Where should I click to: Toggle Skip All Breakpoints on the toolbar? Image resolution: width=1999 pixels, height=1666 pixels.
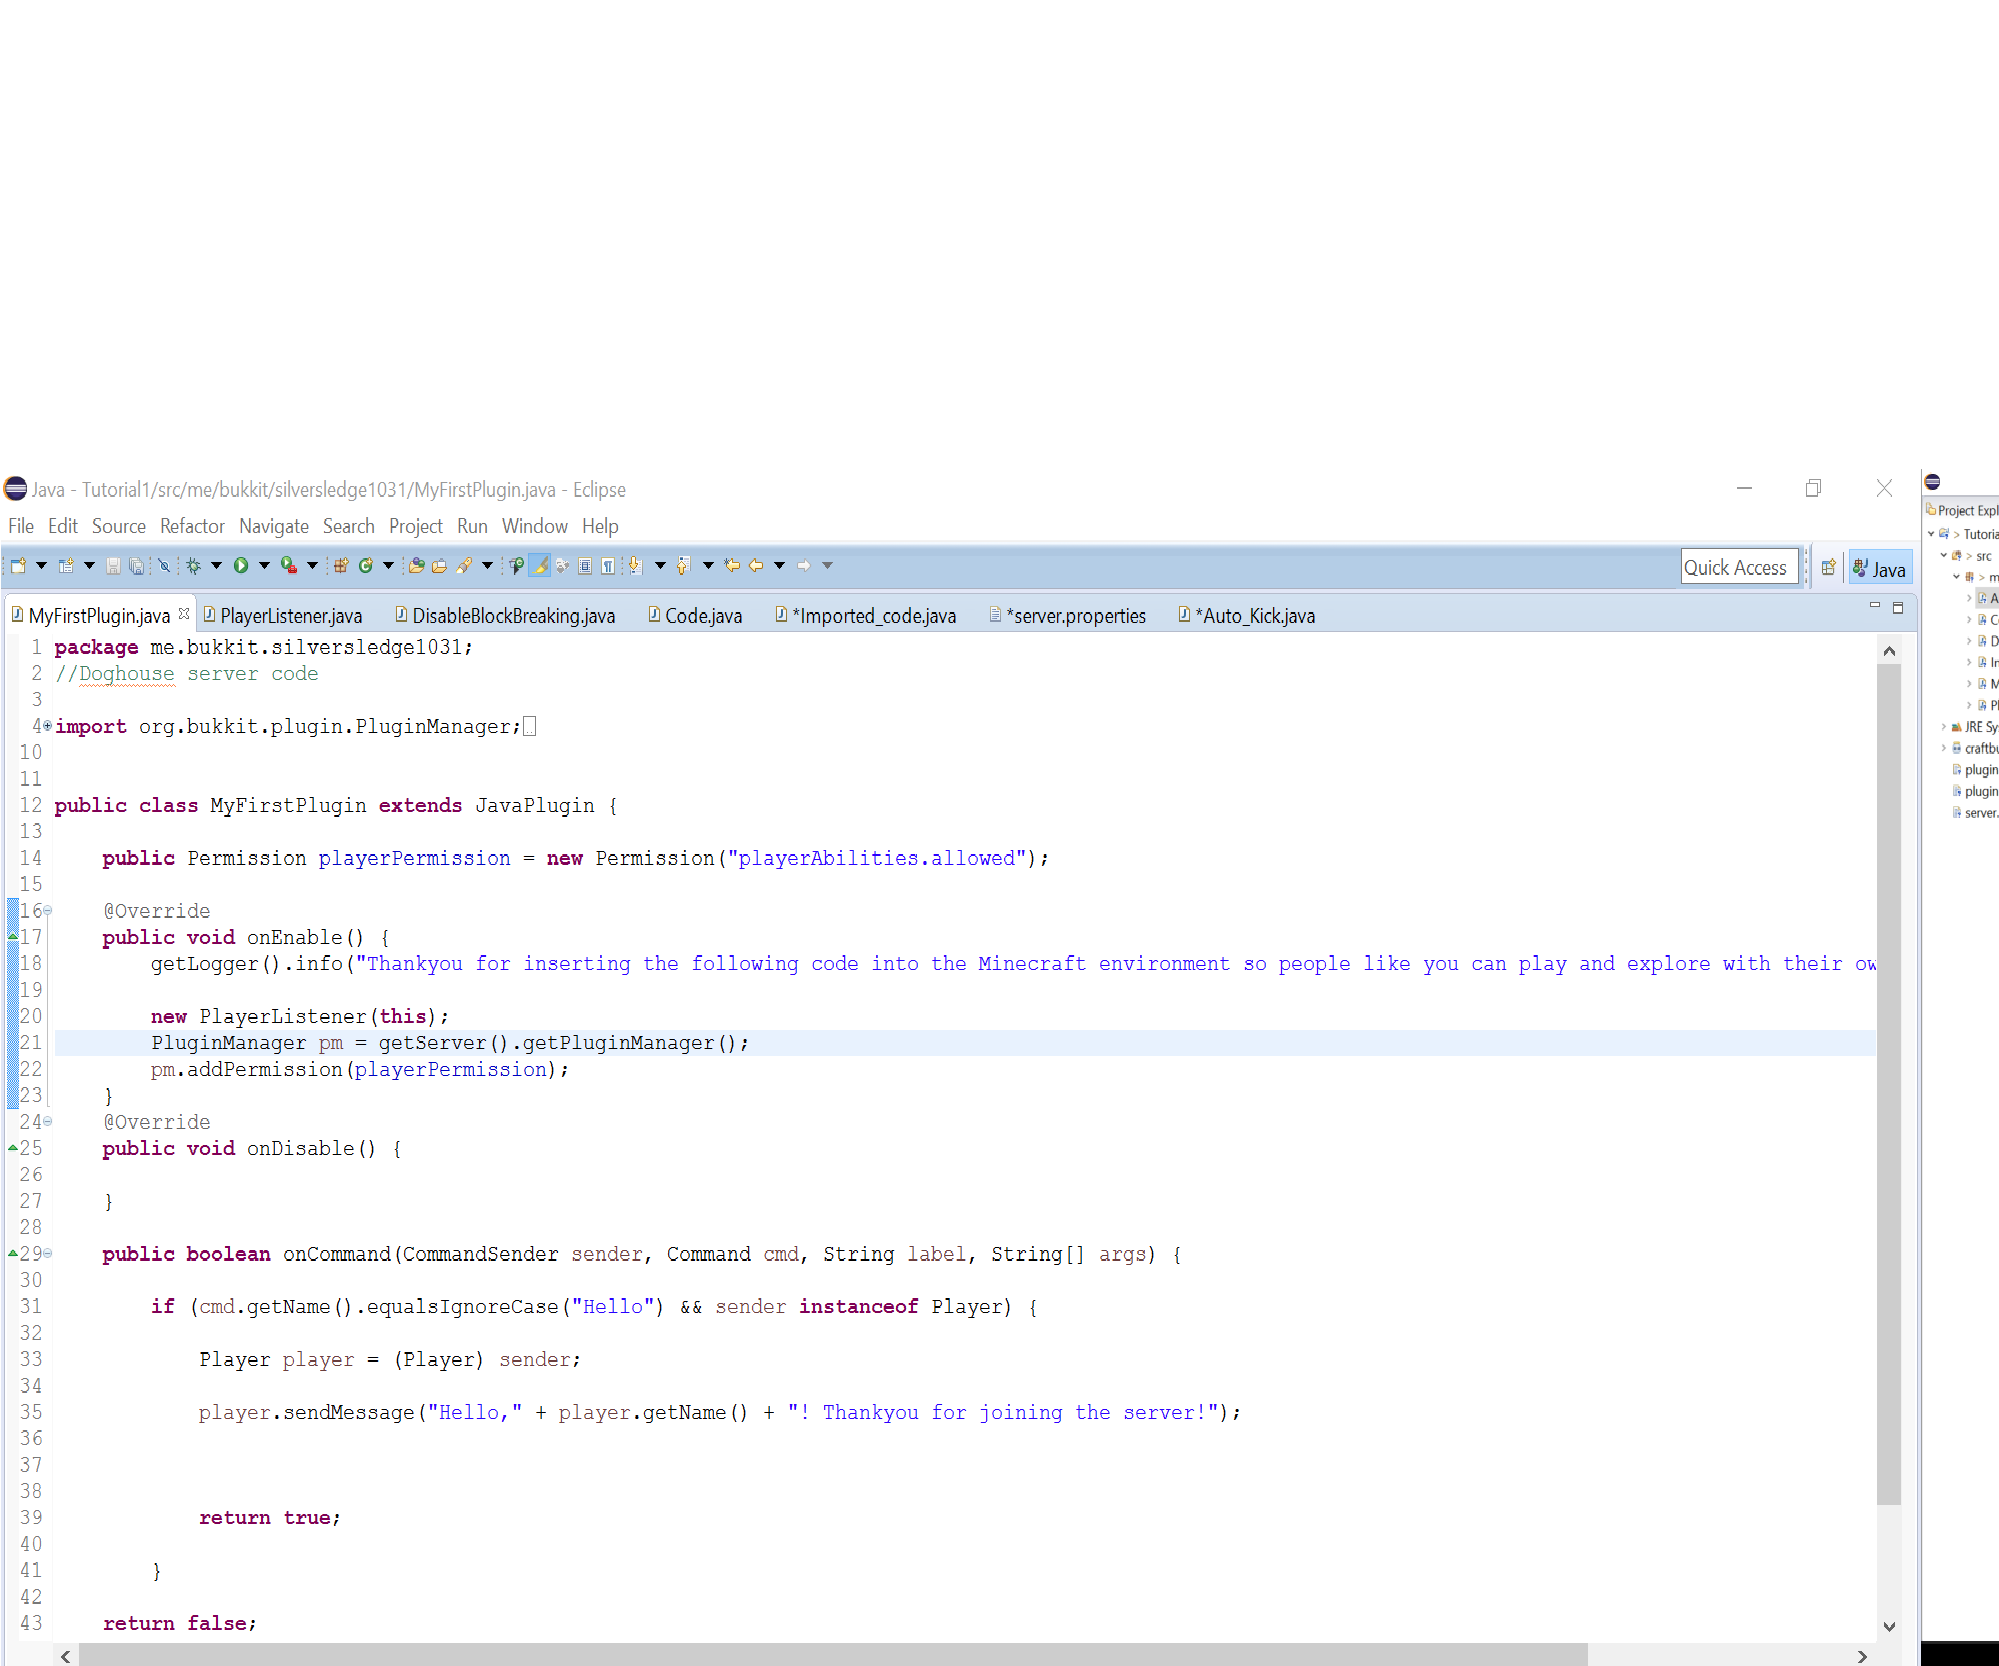(165, 565)
